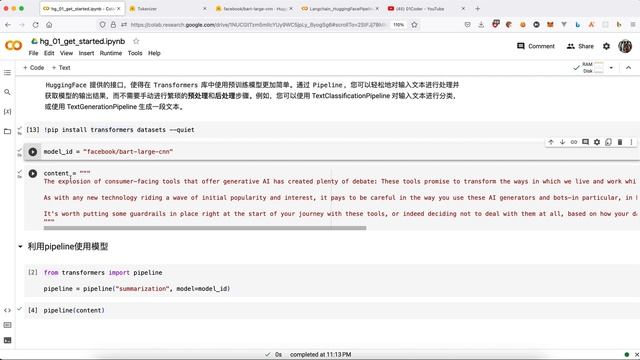Open table of contents sidebar icon
The width and height of the screenshot is (640, 360).
pos(7,73)
